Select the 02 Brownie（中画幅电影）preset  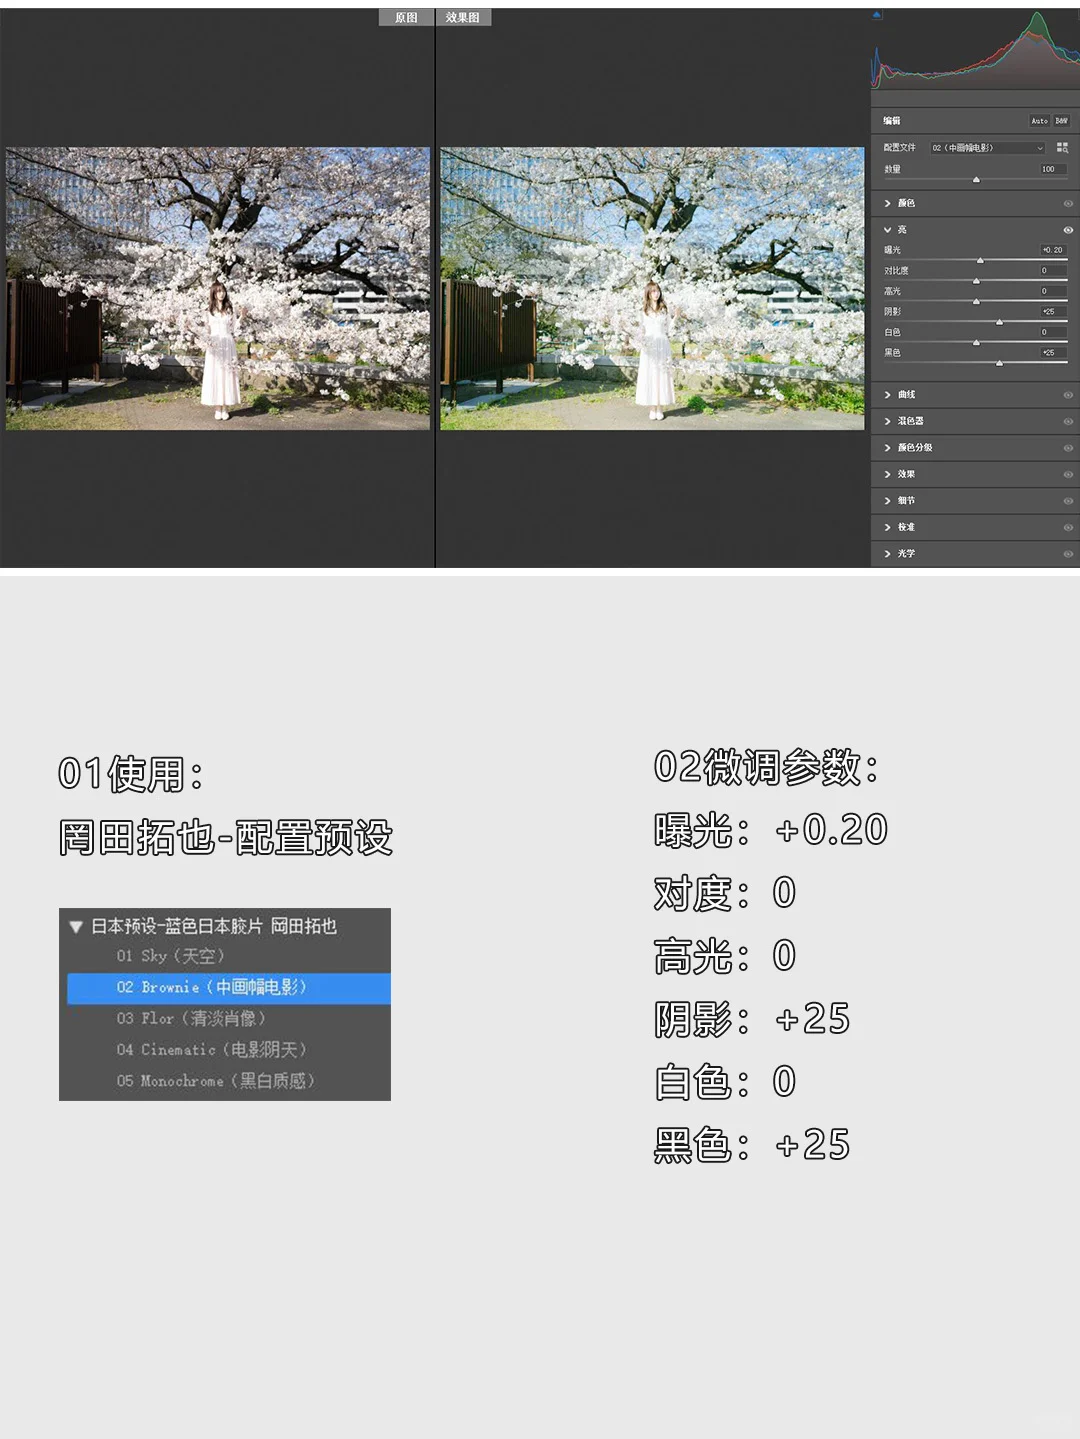[x=228, y=988]
